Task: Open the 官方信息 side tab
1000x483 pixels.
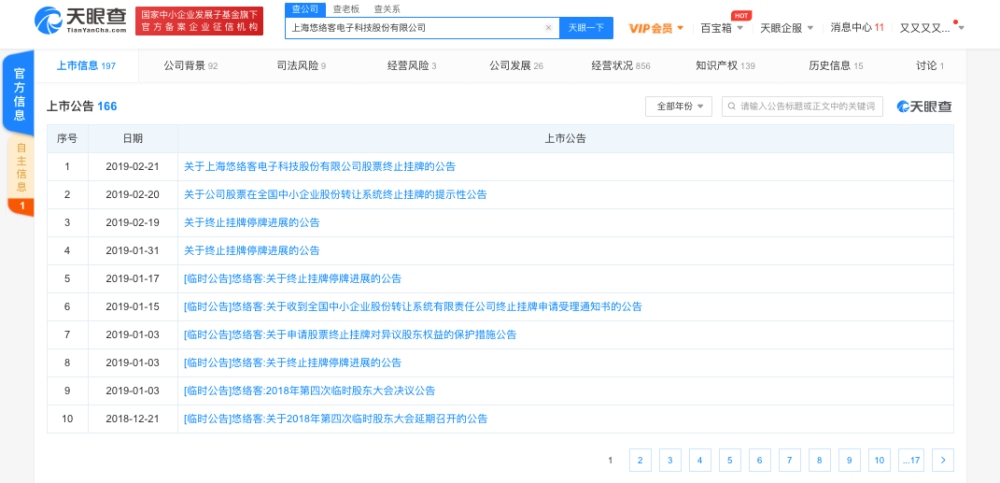Action: 19,93
